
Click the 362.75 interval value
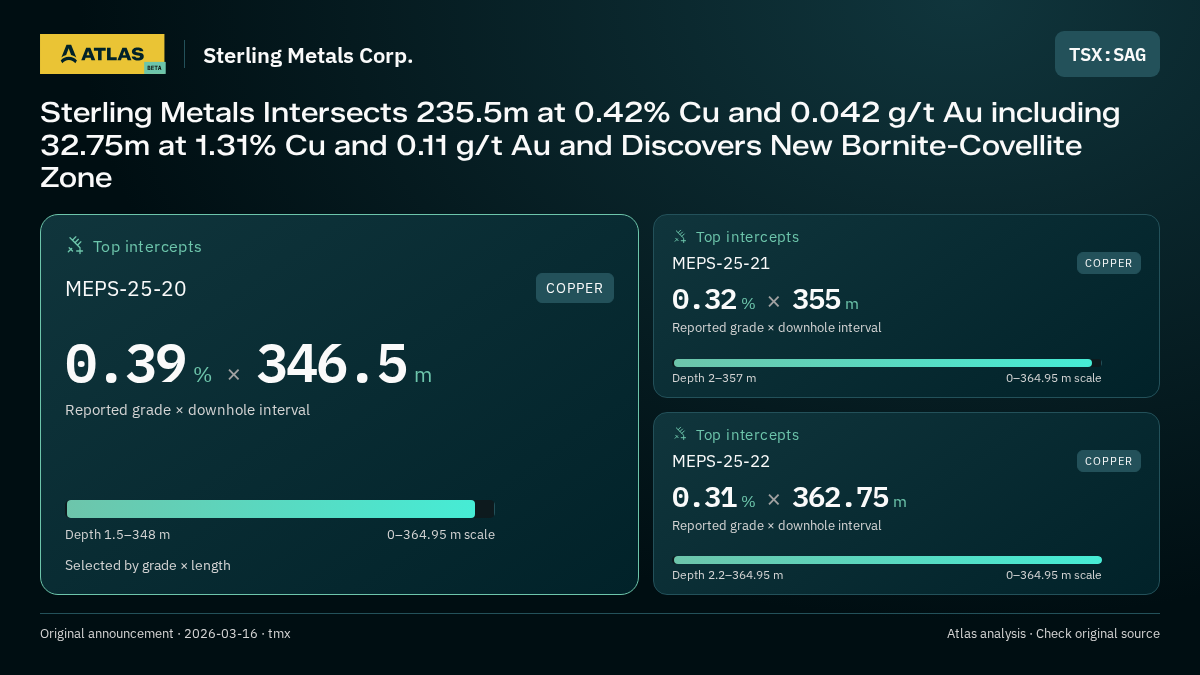point(840,497)
